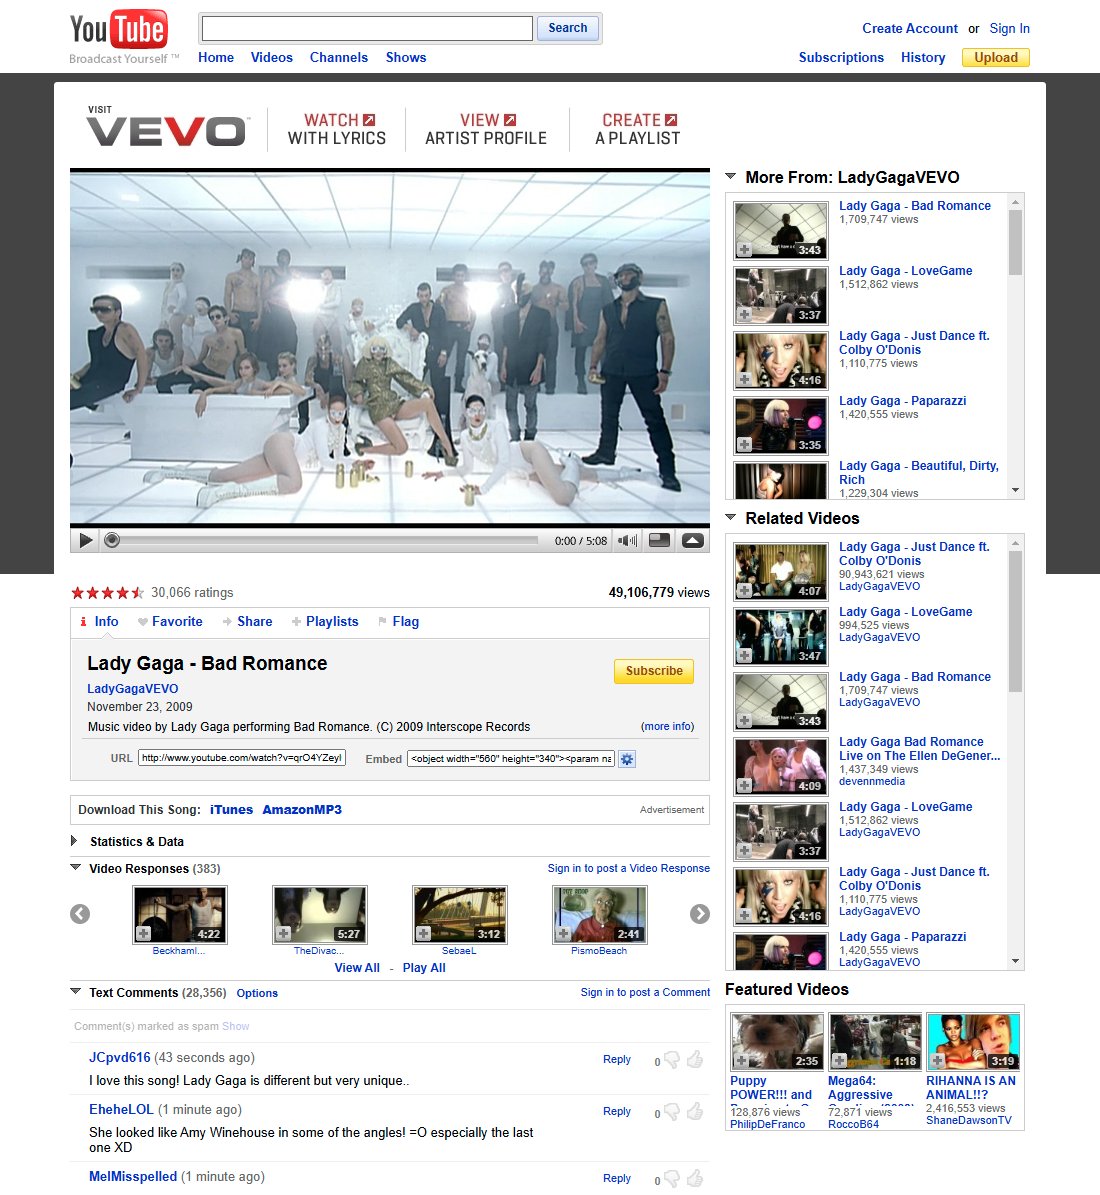
Task: Collapse Text Comments section
Action: pos(75,992)
